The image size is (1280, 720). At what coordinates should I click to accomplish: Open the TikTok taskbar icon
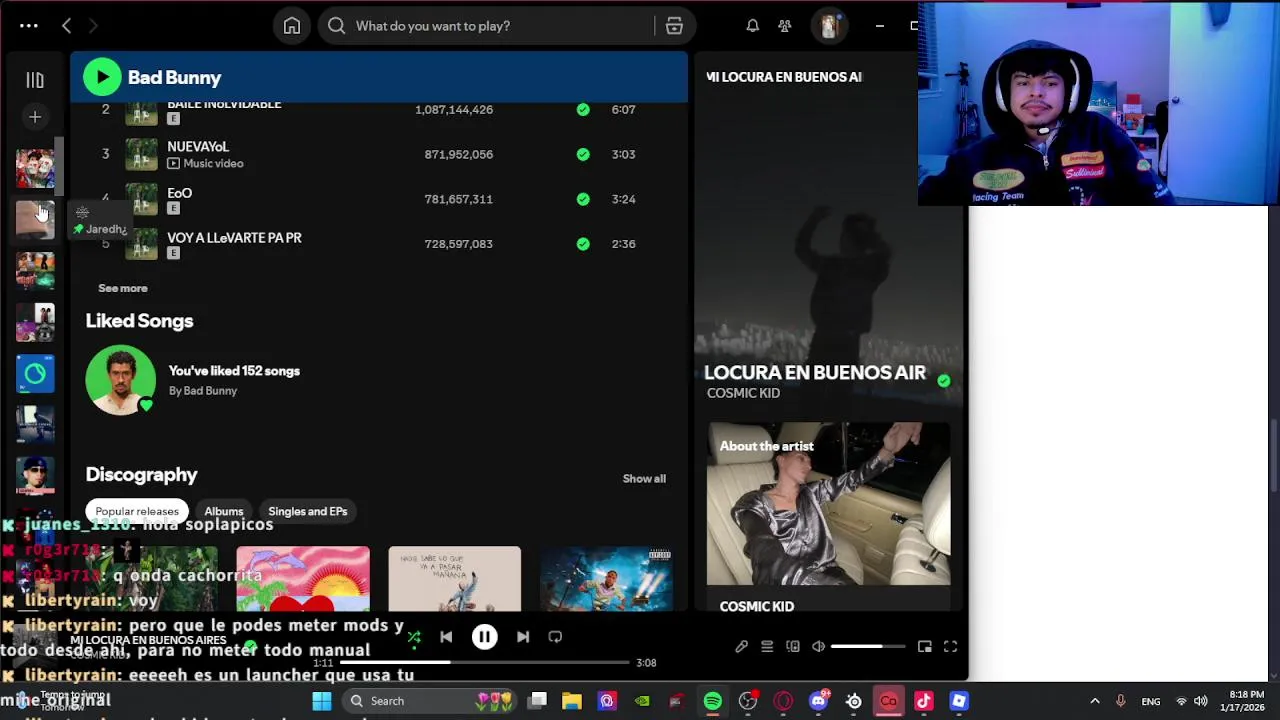pos(924,701)
